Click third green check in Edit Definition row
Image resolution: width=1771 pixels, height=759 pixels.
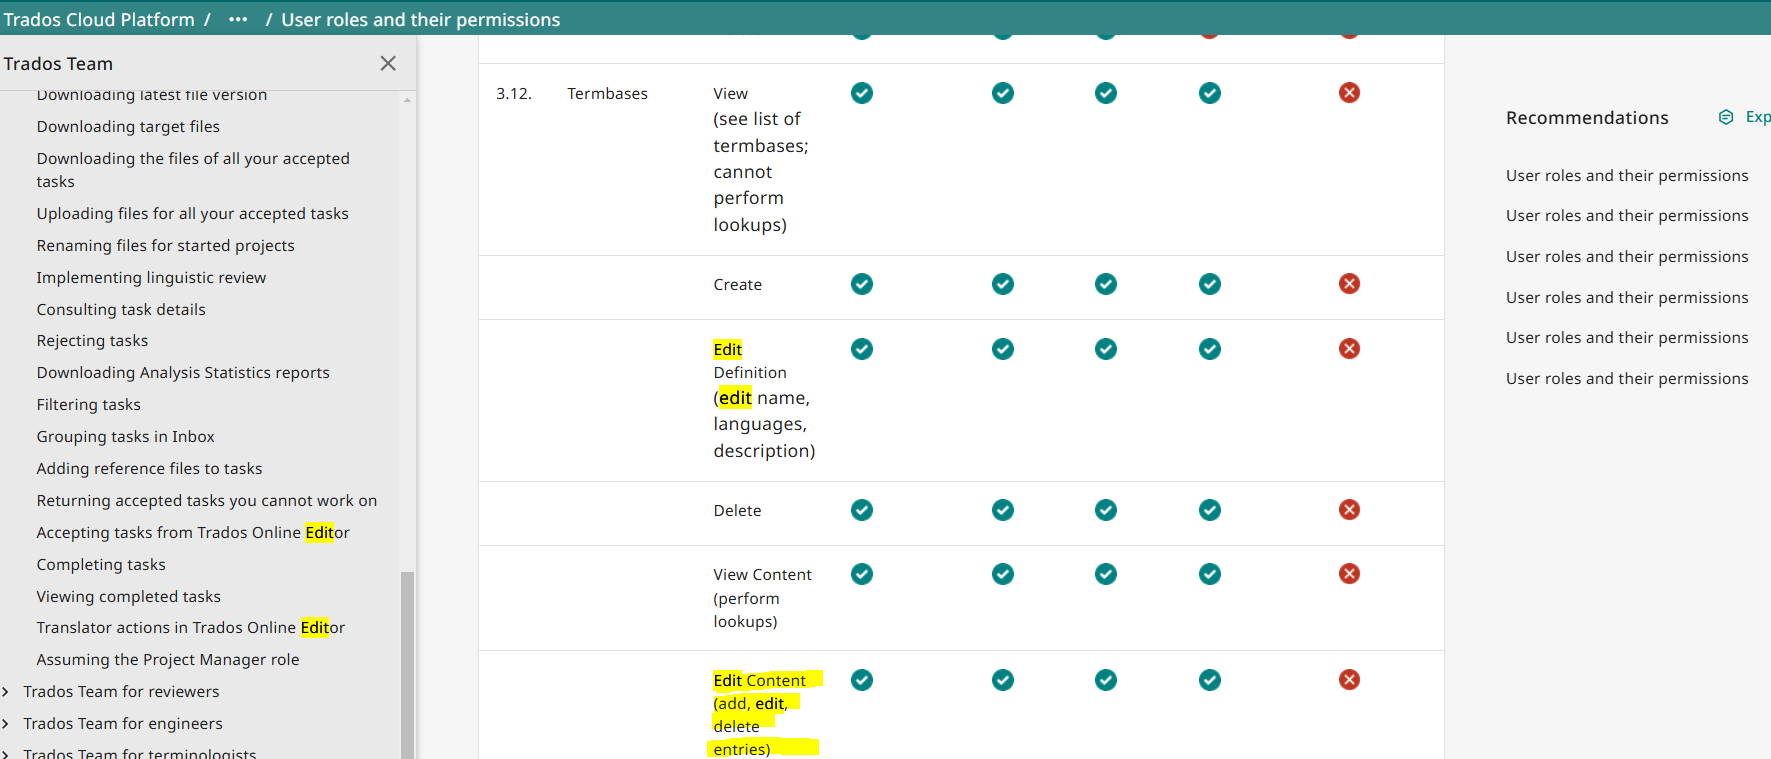(x=1106, y=349)
